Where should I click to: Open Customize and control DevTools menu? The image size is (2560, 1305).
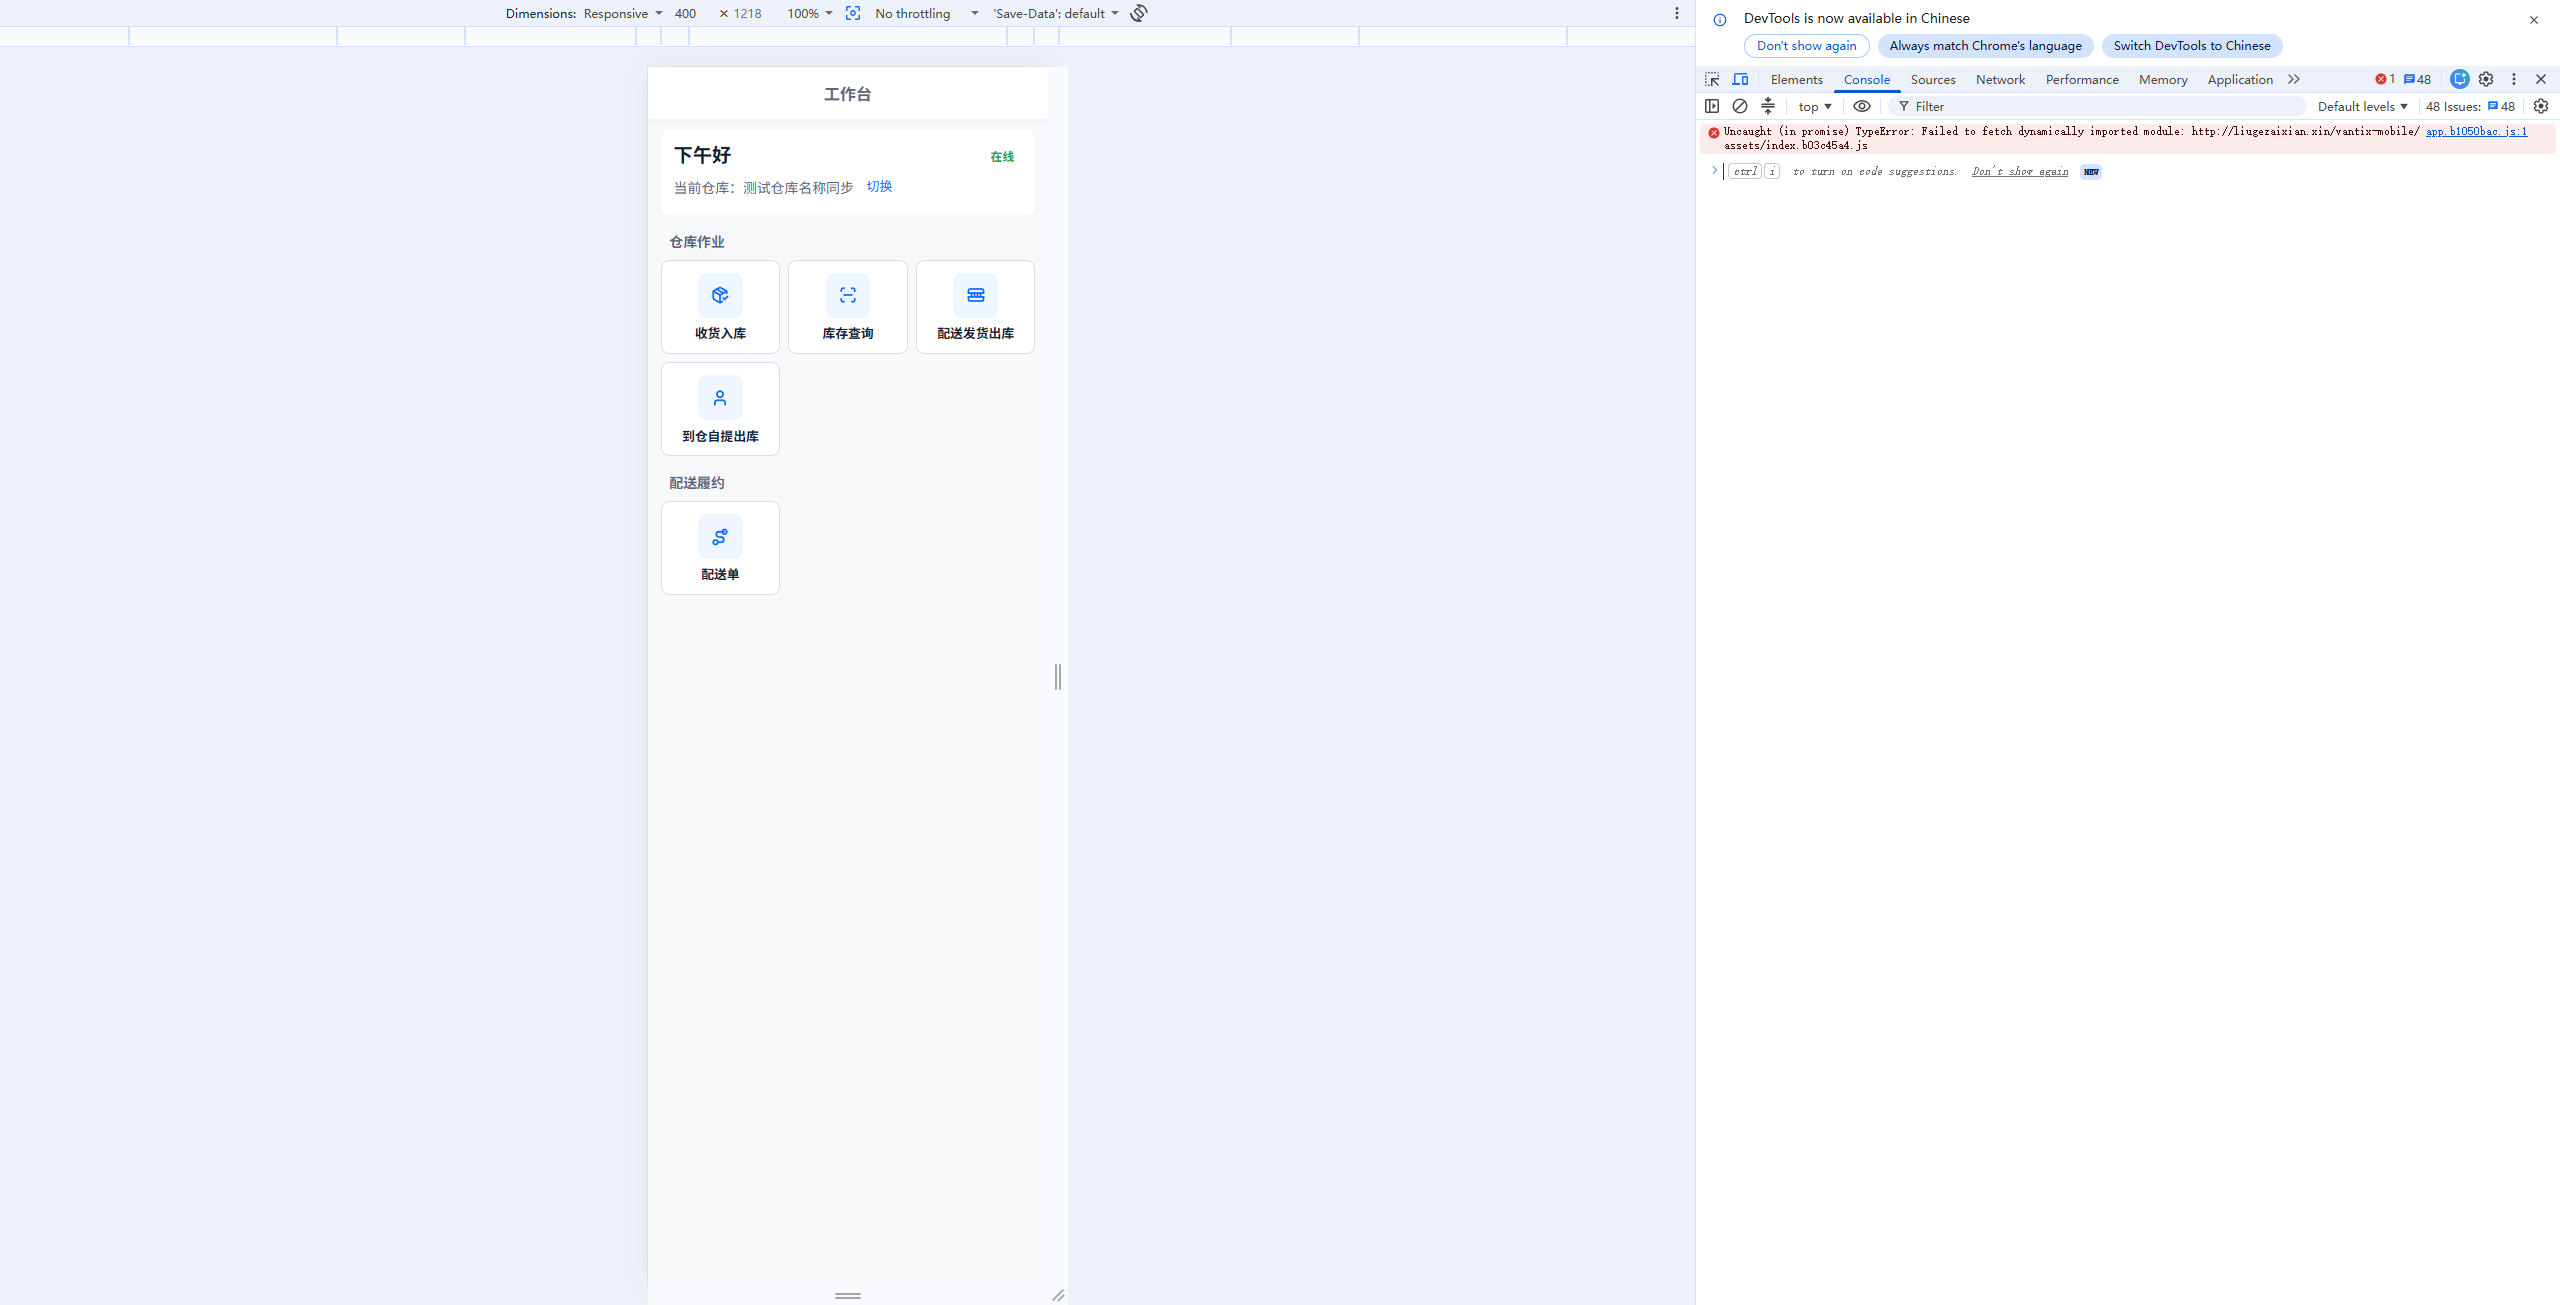pyautogui.click(x=2514, y=79)
